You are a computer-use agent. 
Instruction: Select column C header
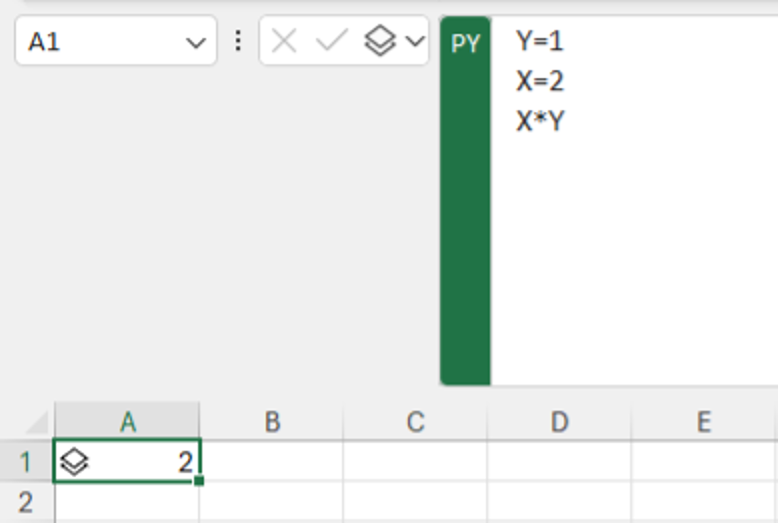[415, 422]
